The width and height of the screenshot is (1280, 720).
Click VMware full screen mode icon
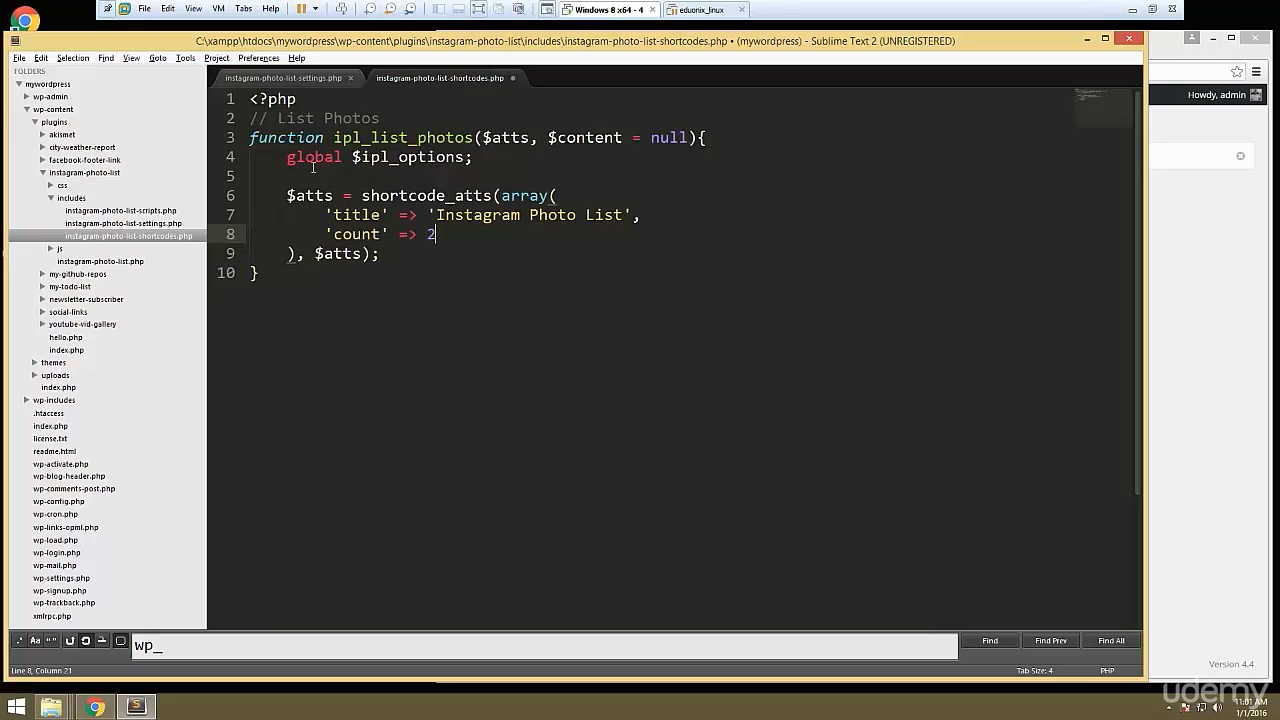(x=478, y=9)
